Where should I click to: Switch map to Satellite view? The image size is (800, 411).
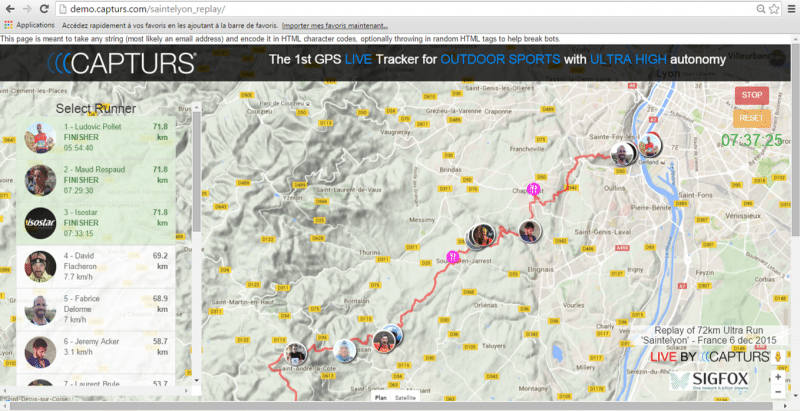tap(405, 397)
